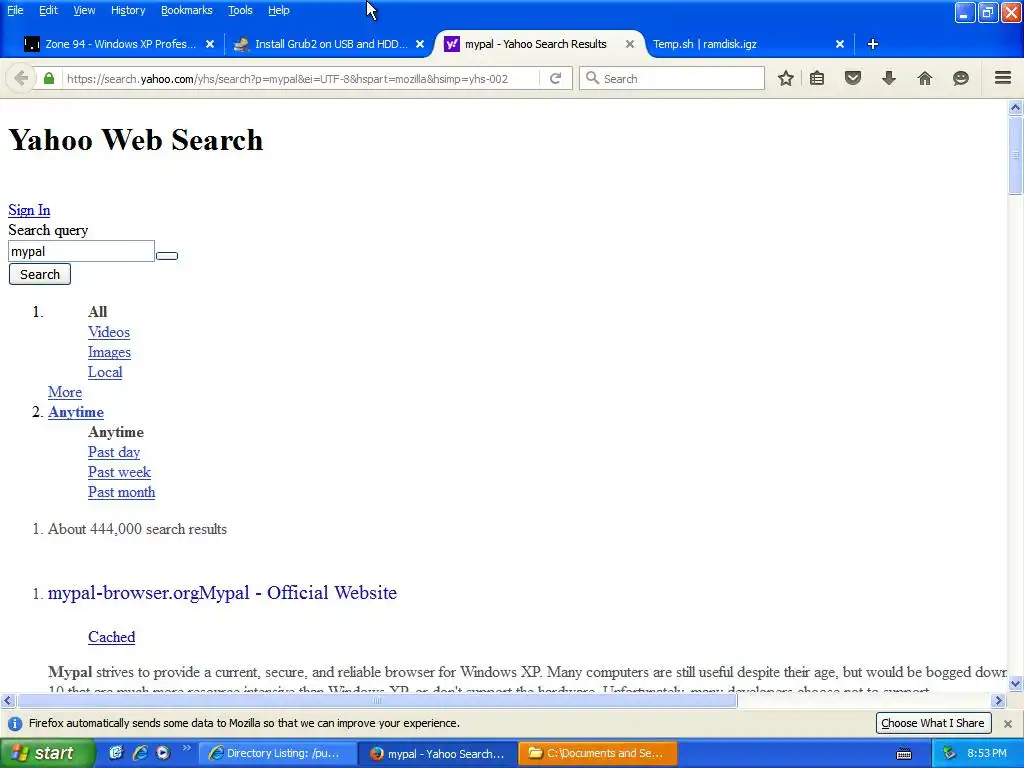Image resolution: width=1024 pixels, height=768 pixels.
Task: Close the Zone 94 Windows XP tab
Action: click(210, 44)
